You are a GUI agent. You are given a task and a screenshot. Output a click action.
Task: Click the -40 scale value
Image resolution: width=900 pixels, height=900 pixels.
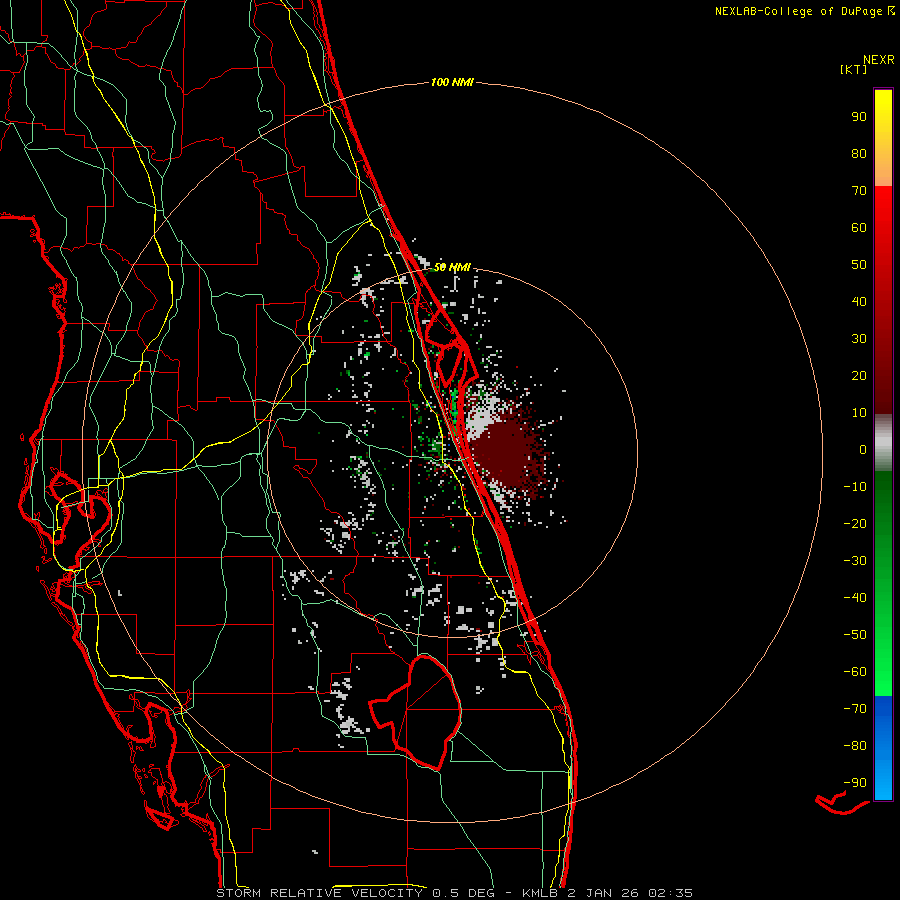(x=855, y=598)
